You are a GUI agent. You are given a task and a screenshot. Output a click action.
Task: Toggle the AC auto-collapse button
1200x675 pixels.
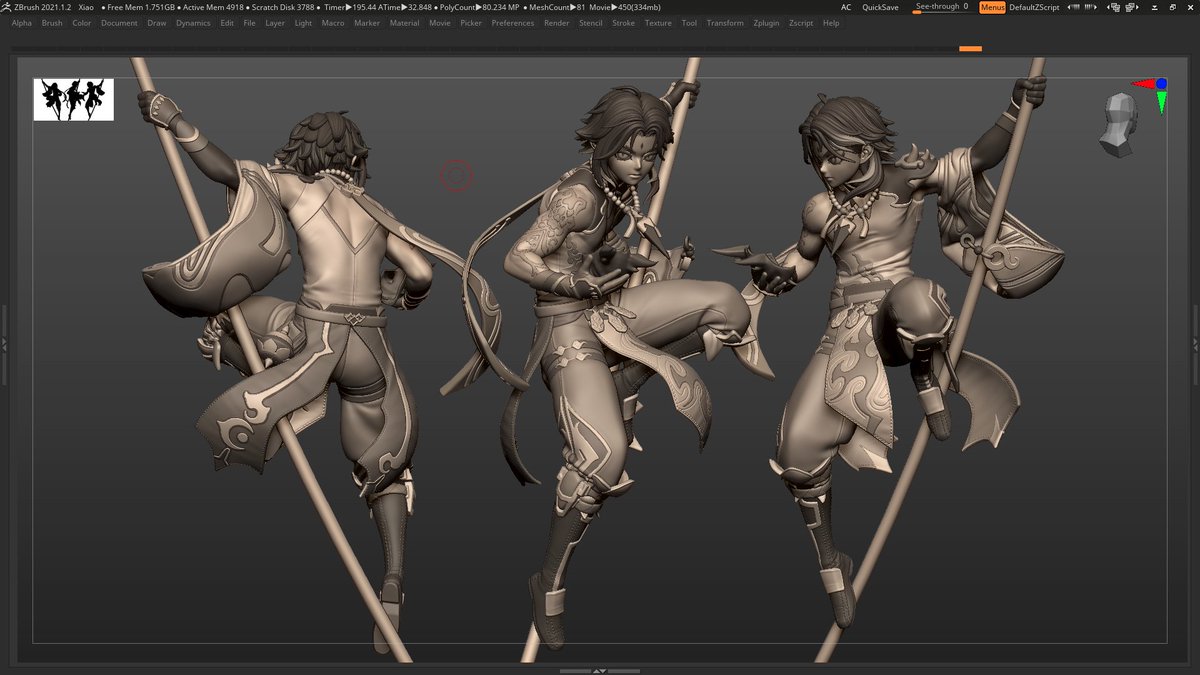coord(846,7)
